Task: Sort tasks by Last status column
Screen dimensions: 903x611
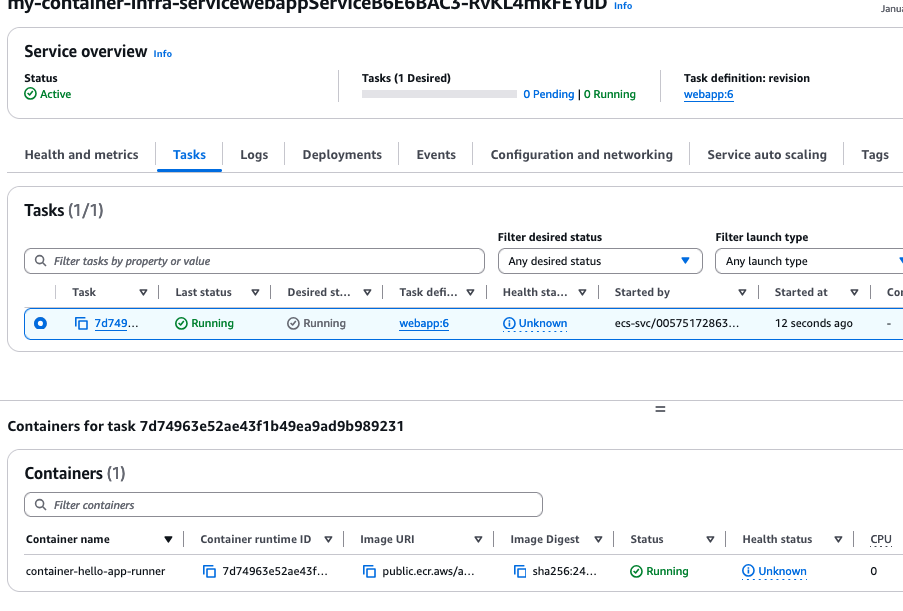Action: [x=255, y=293]
